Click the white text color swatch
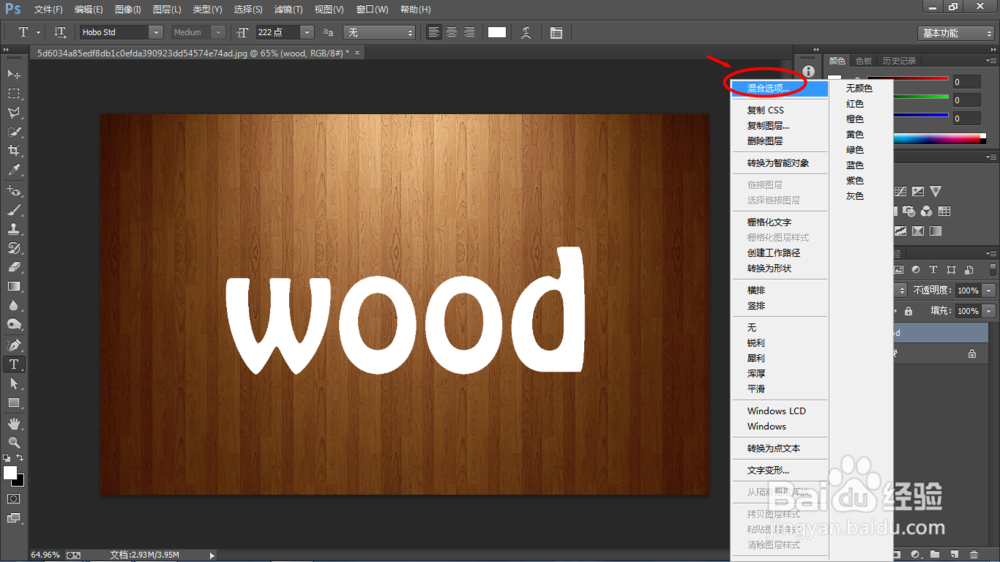Screen dimensions: 1000x562 click(497, 33)
